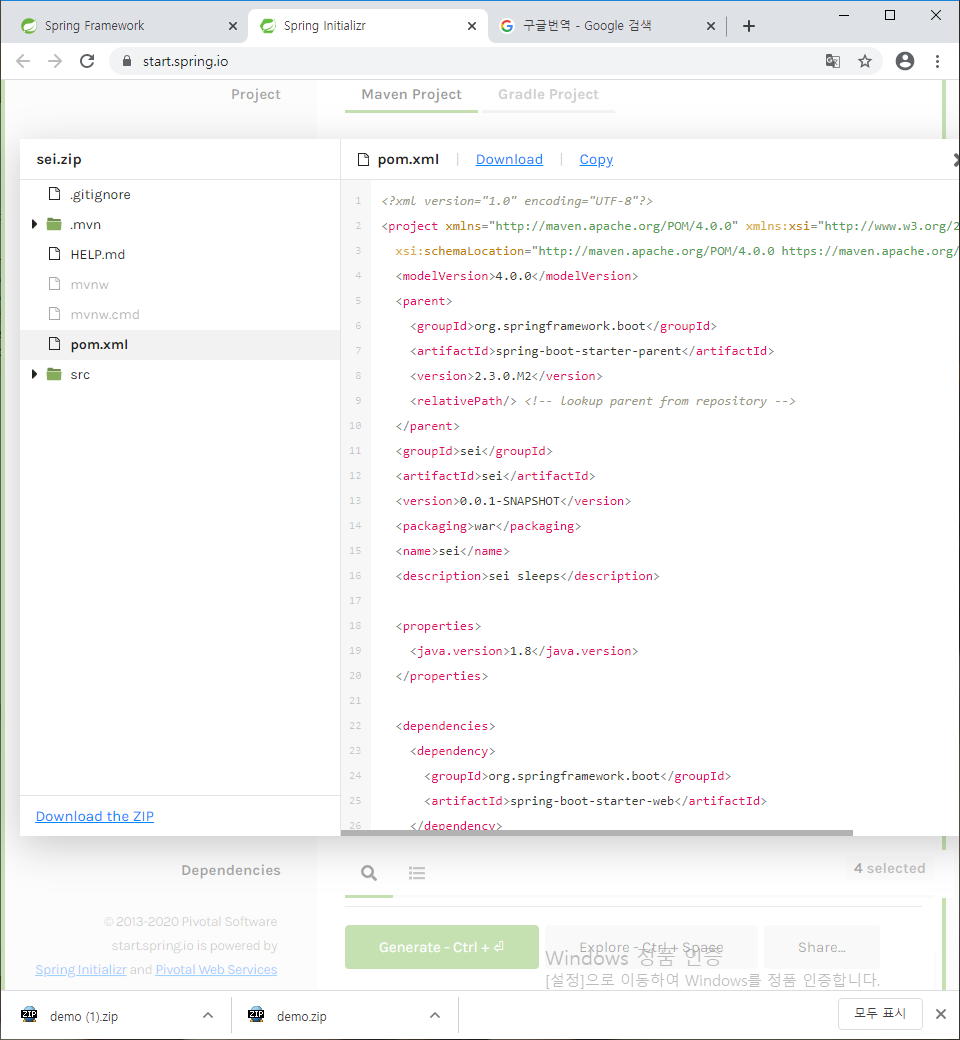960x1040 pixels.
Task: Close the Spring Framework tab
Action: [x=233, y=26]
